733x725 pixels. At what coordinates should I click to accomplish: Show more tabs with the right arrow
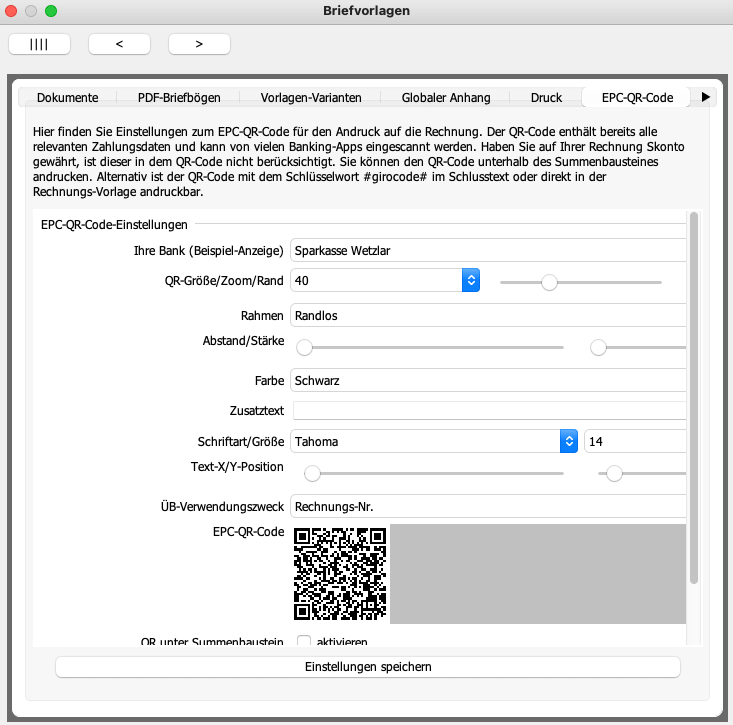705,97
